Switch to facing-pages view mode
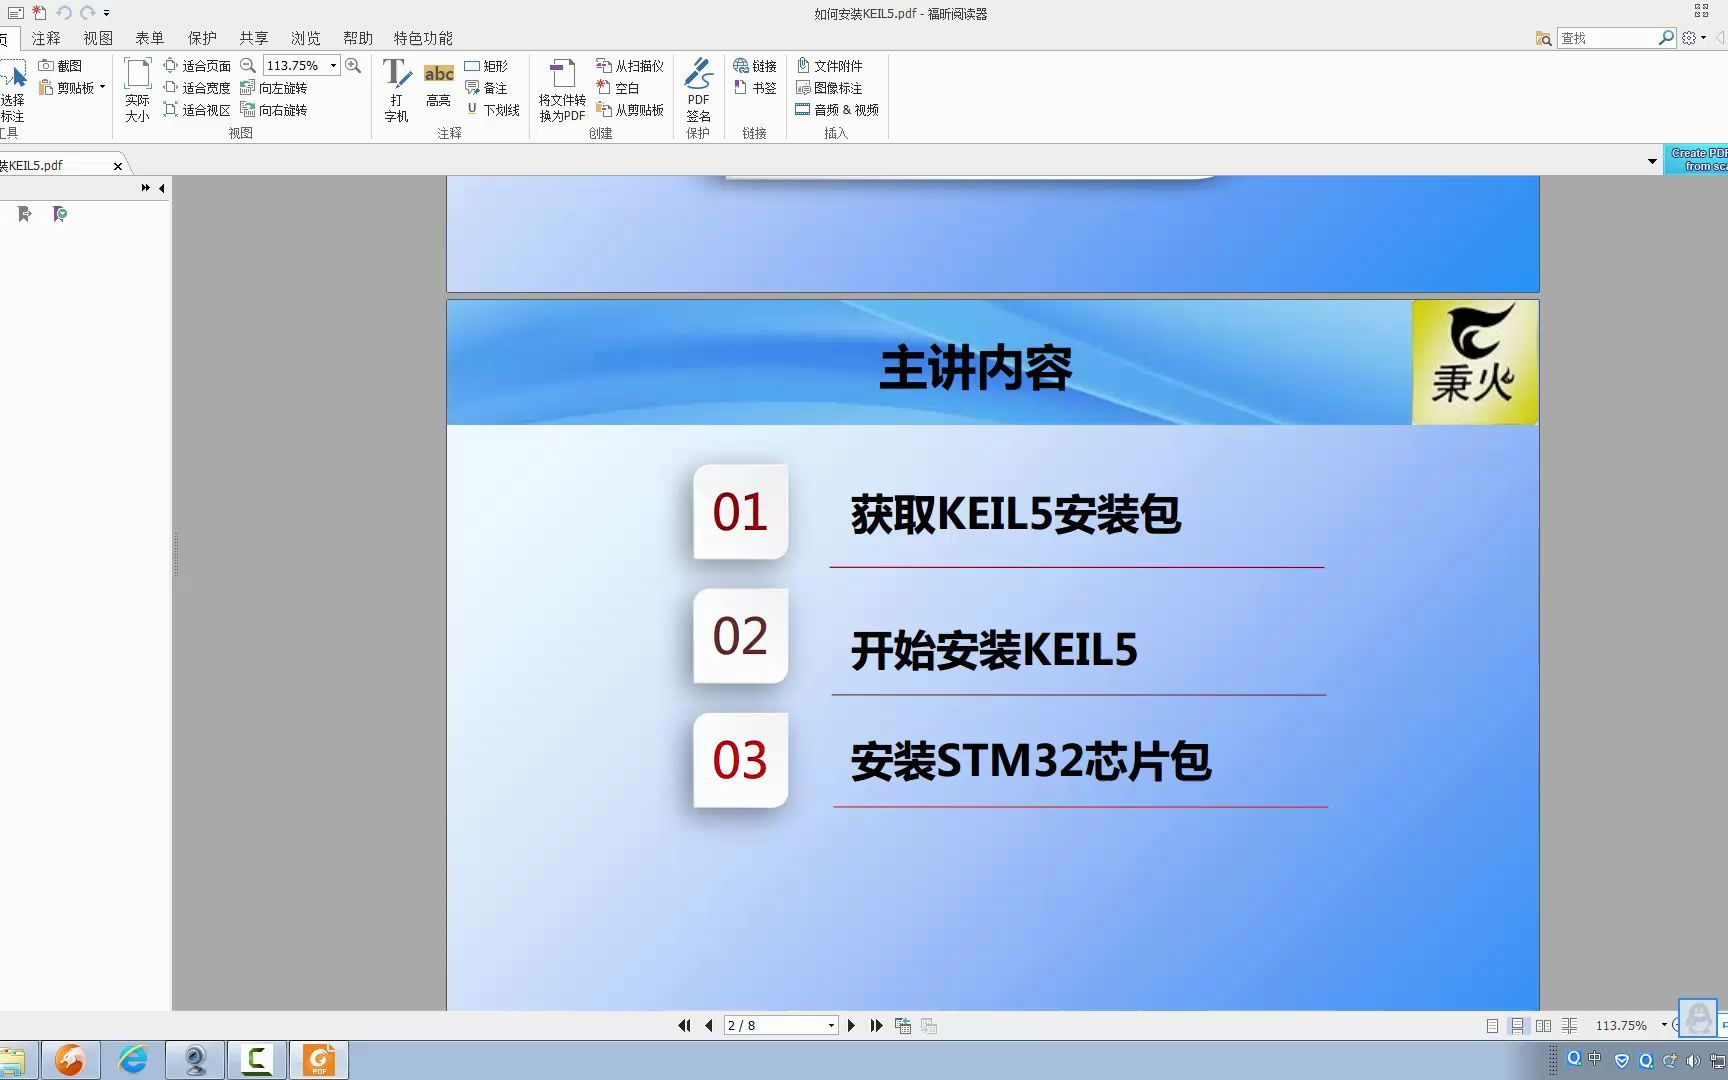 [x=1543, y=1025]
